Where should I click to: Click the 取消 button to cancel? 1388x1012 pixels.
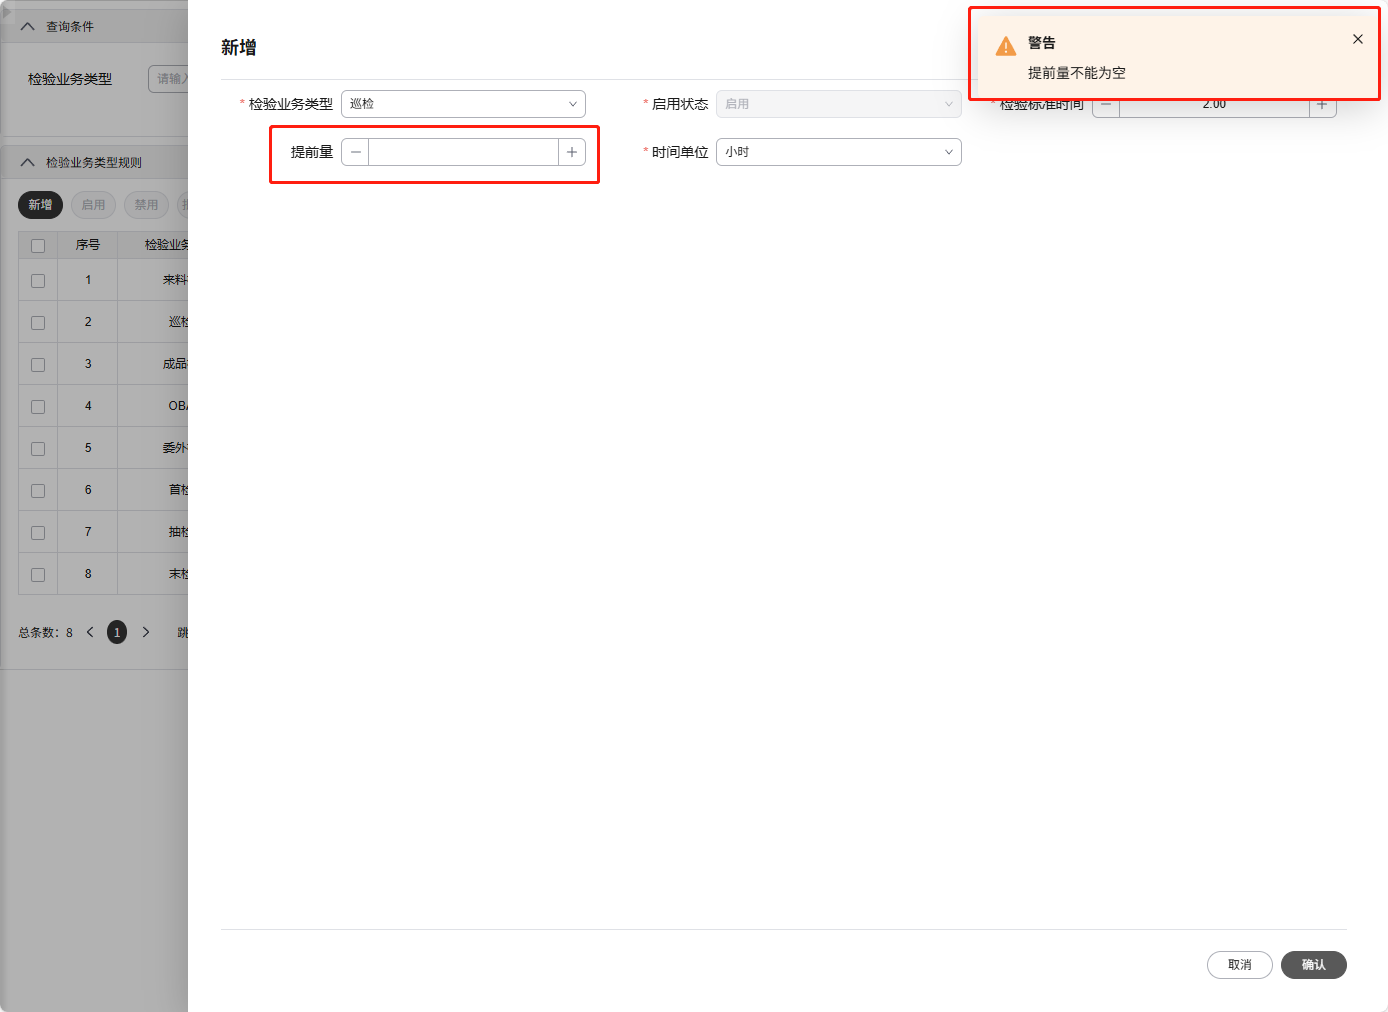pyautogui.click(x=1239, y=965)
